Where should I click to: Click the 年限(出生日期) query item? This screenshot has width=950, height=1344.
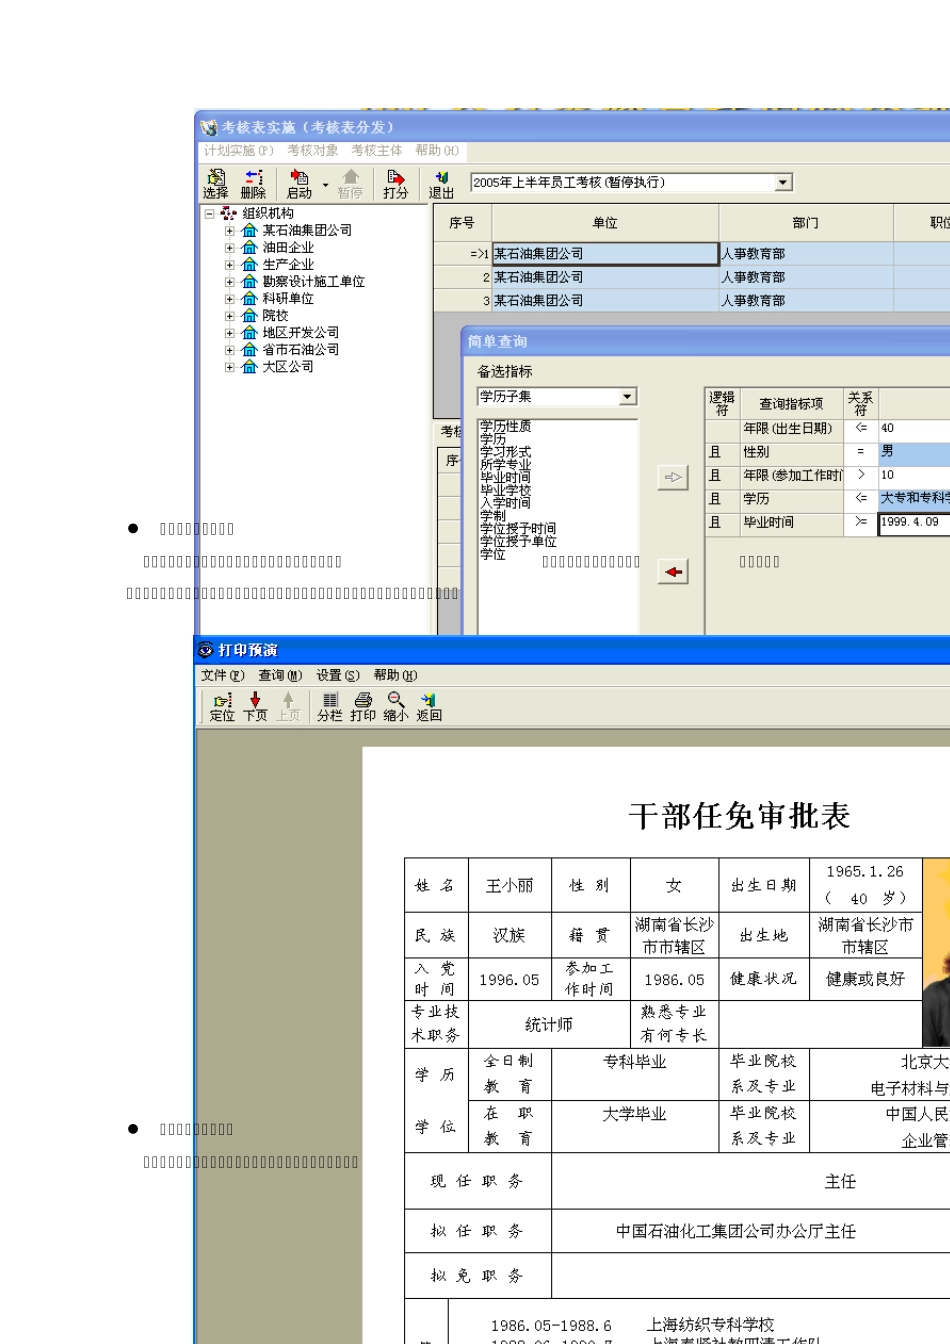point(790,428)
